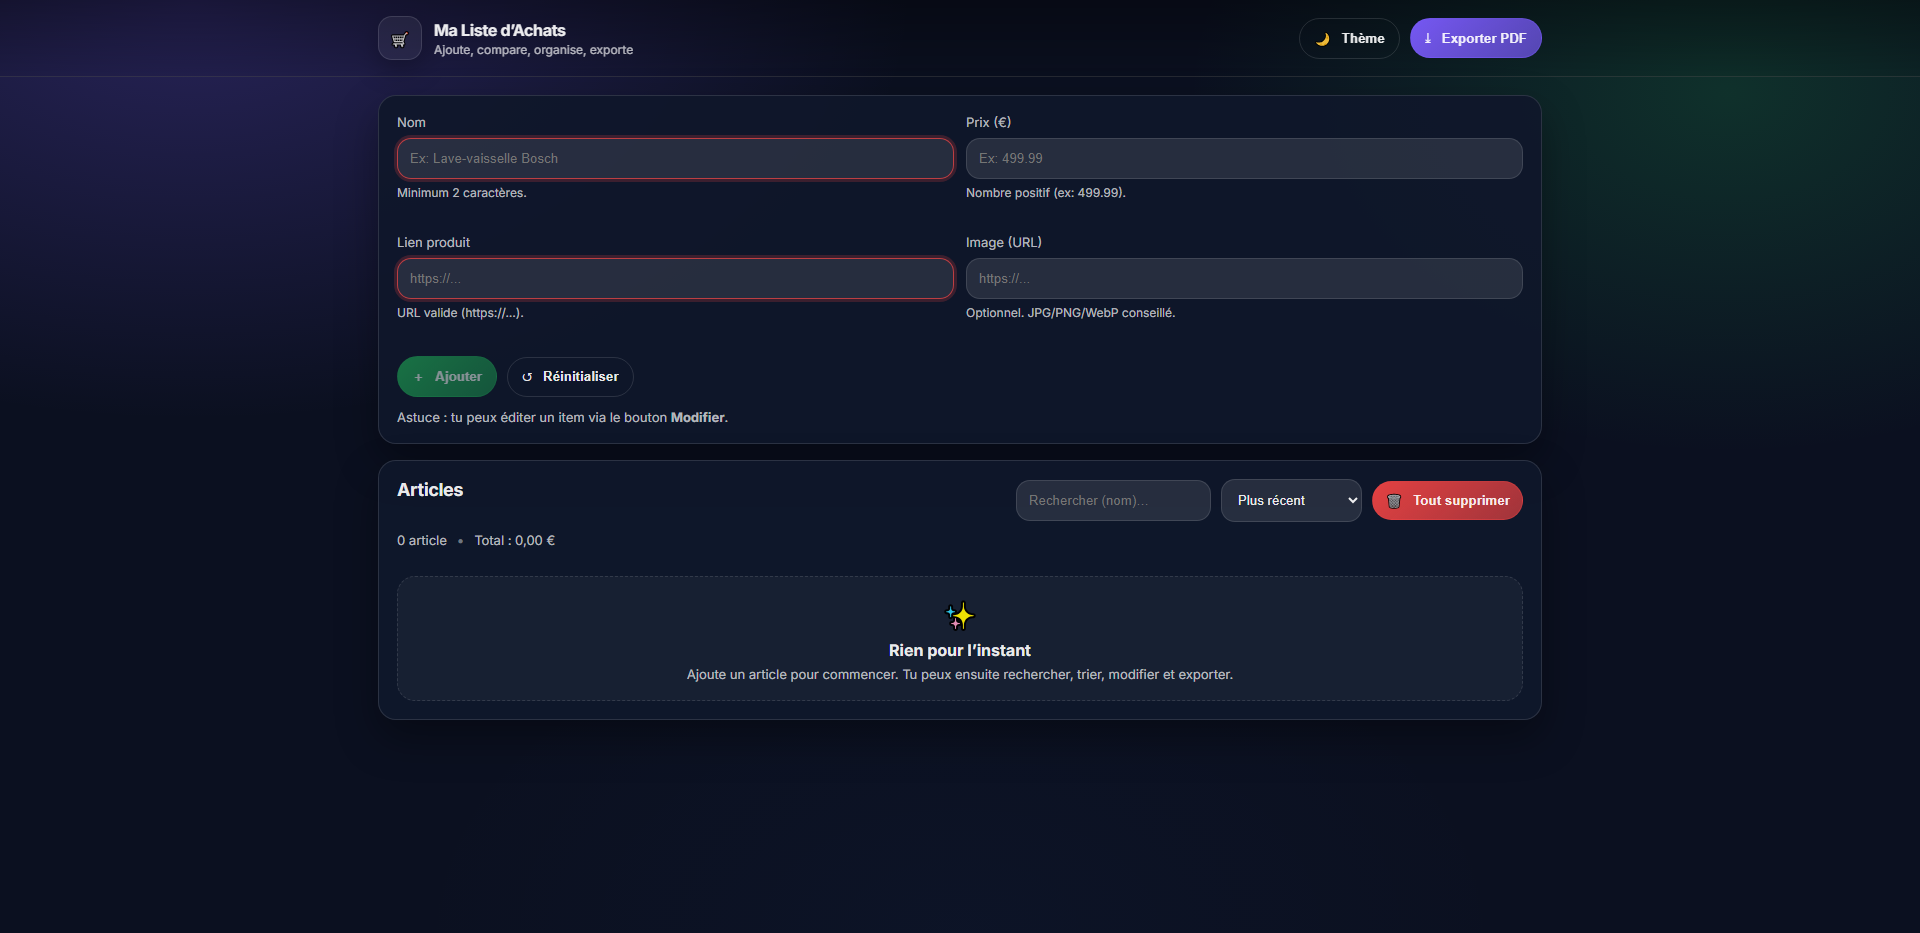Click the Image (URL) input field
This screenshot has width=1920, height=933.
[x=1243, y=278]
